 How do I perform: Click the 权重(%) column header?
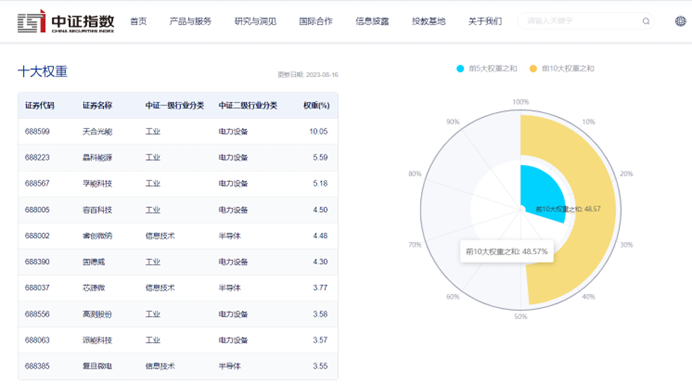click(x=316, y=105)
